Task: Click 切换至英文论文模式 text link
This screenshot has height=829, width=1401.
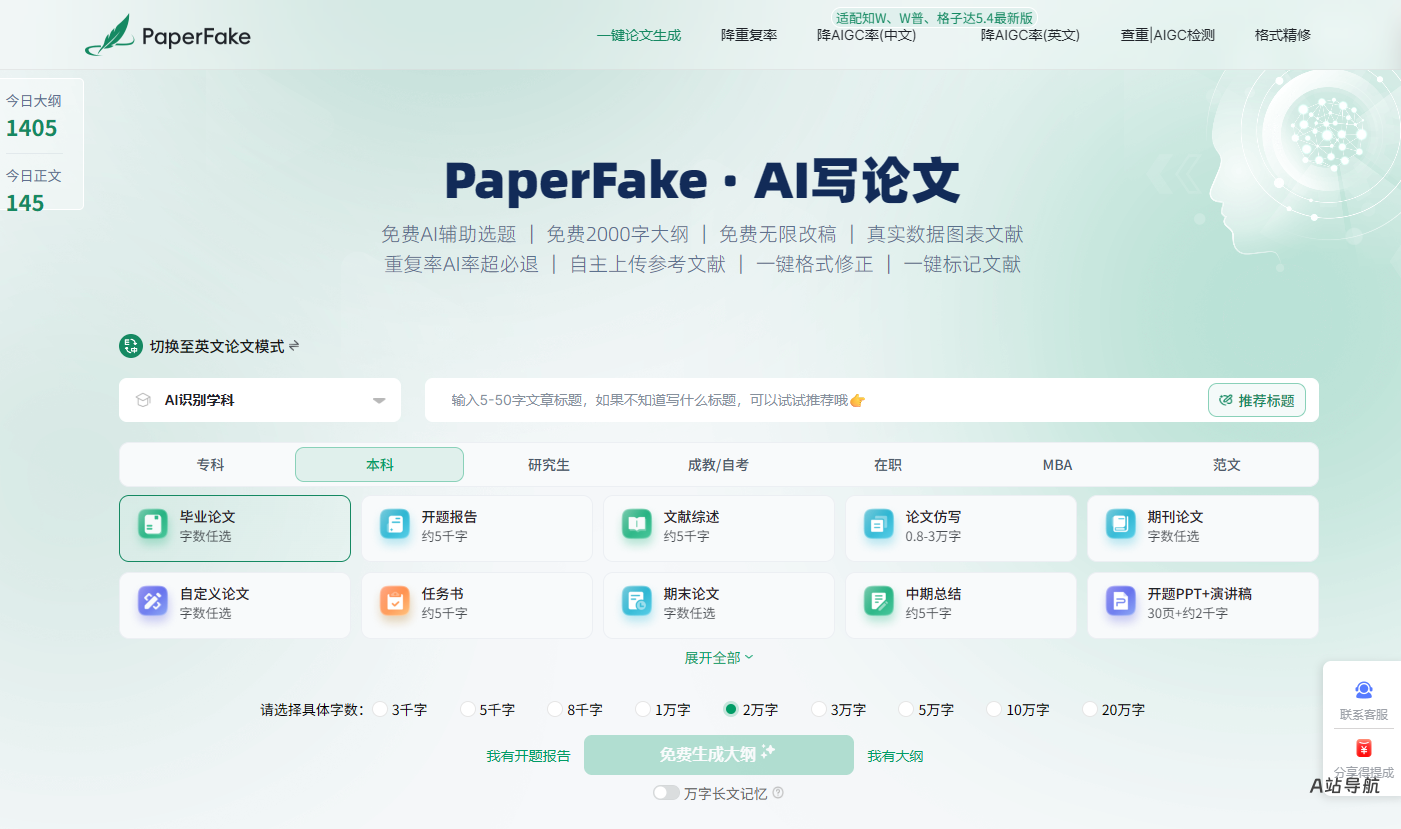Action: tap(217, 346)
